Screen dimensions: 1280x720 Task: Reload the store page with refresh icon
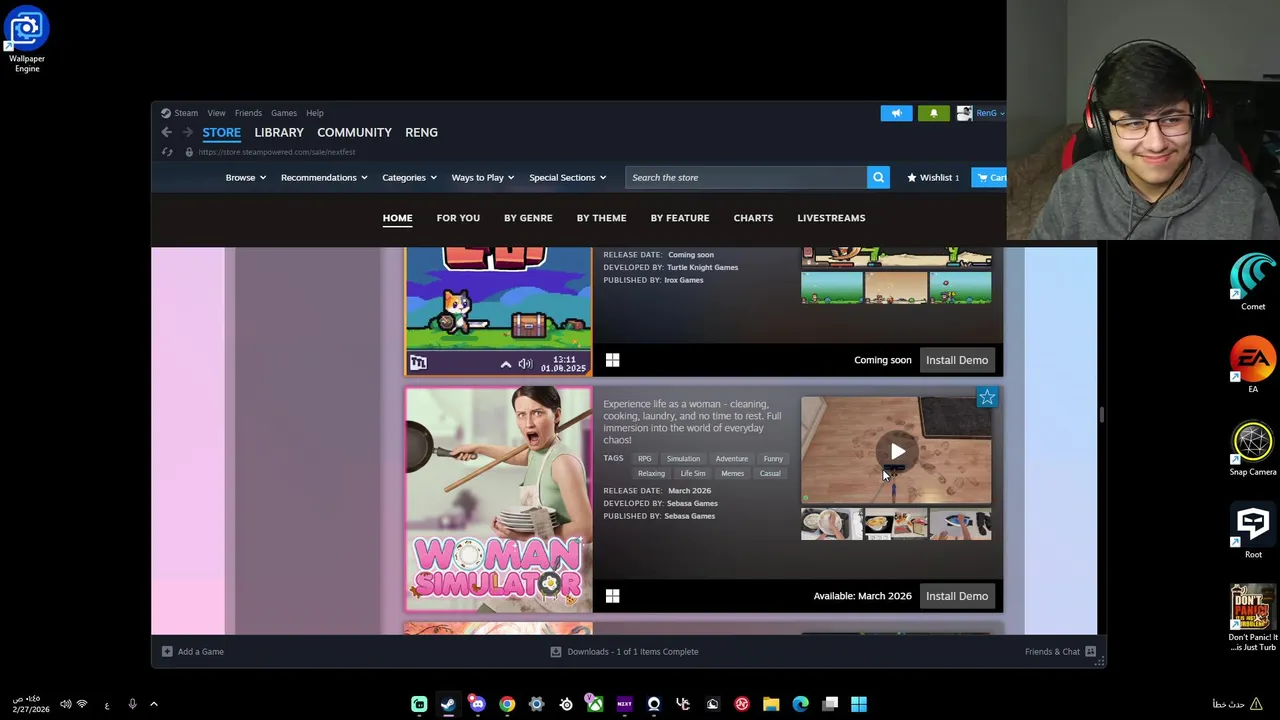click(167, 152)
